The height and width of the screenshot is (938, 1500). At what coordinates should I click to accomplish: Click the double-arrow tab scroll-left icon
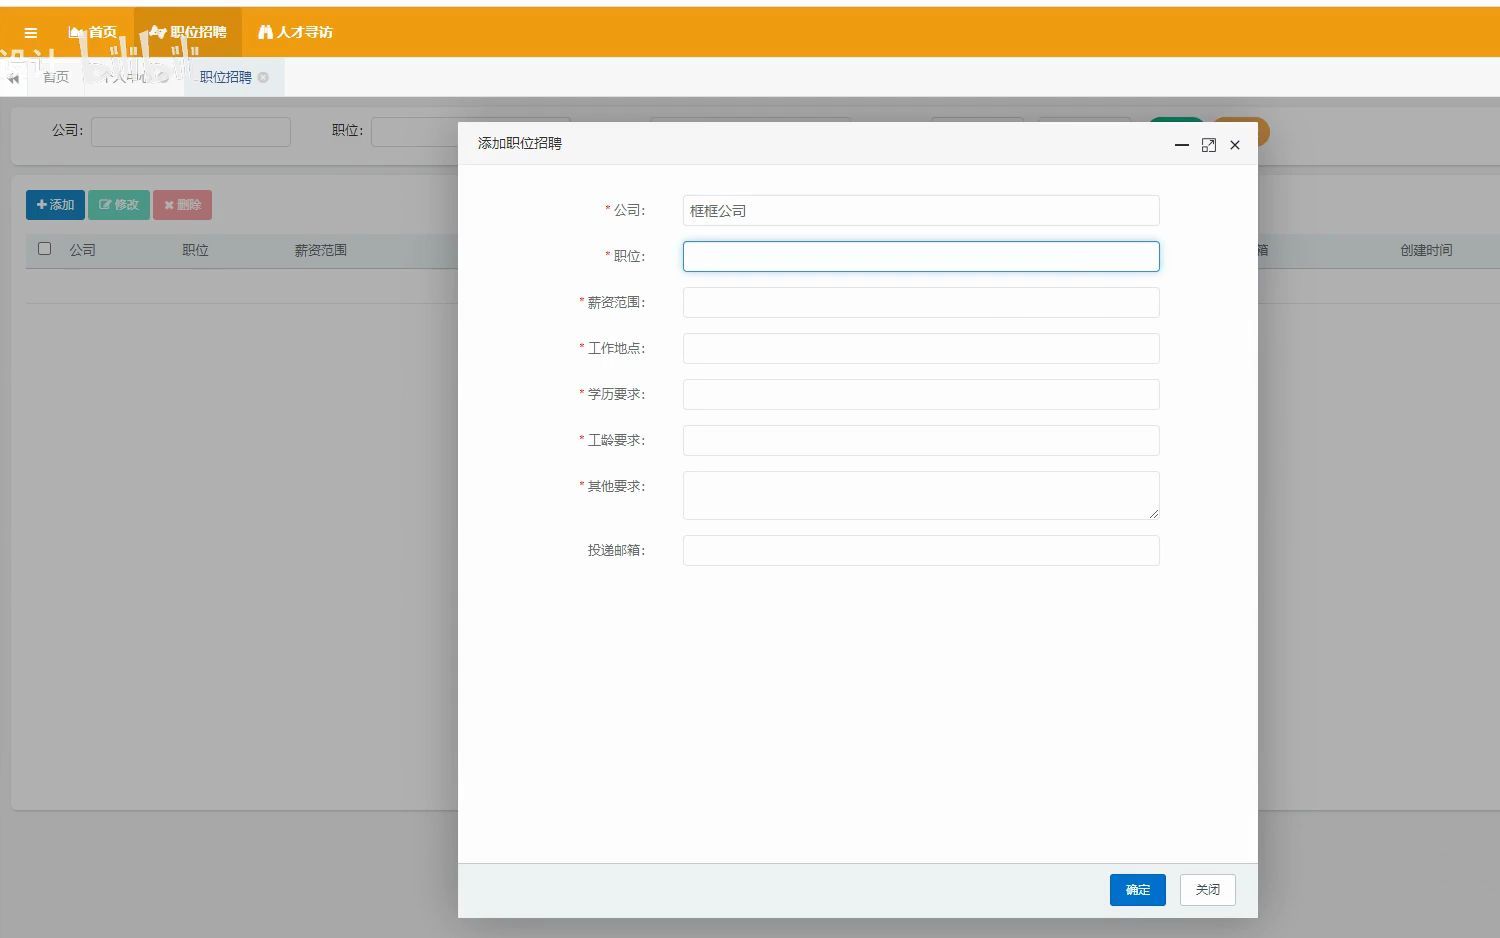tap(13, 78)
